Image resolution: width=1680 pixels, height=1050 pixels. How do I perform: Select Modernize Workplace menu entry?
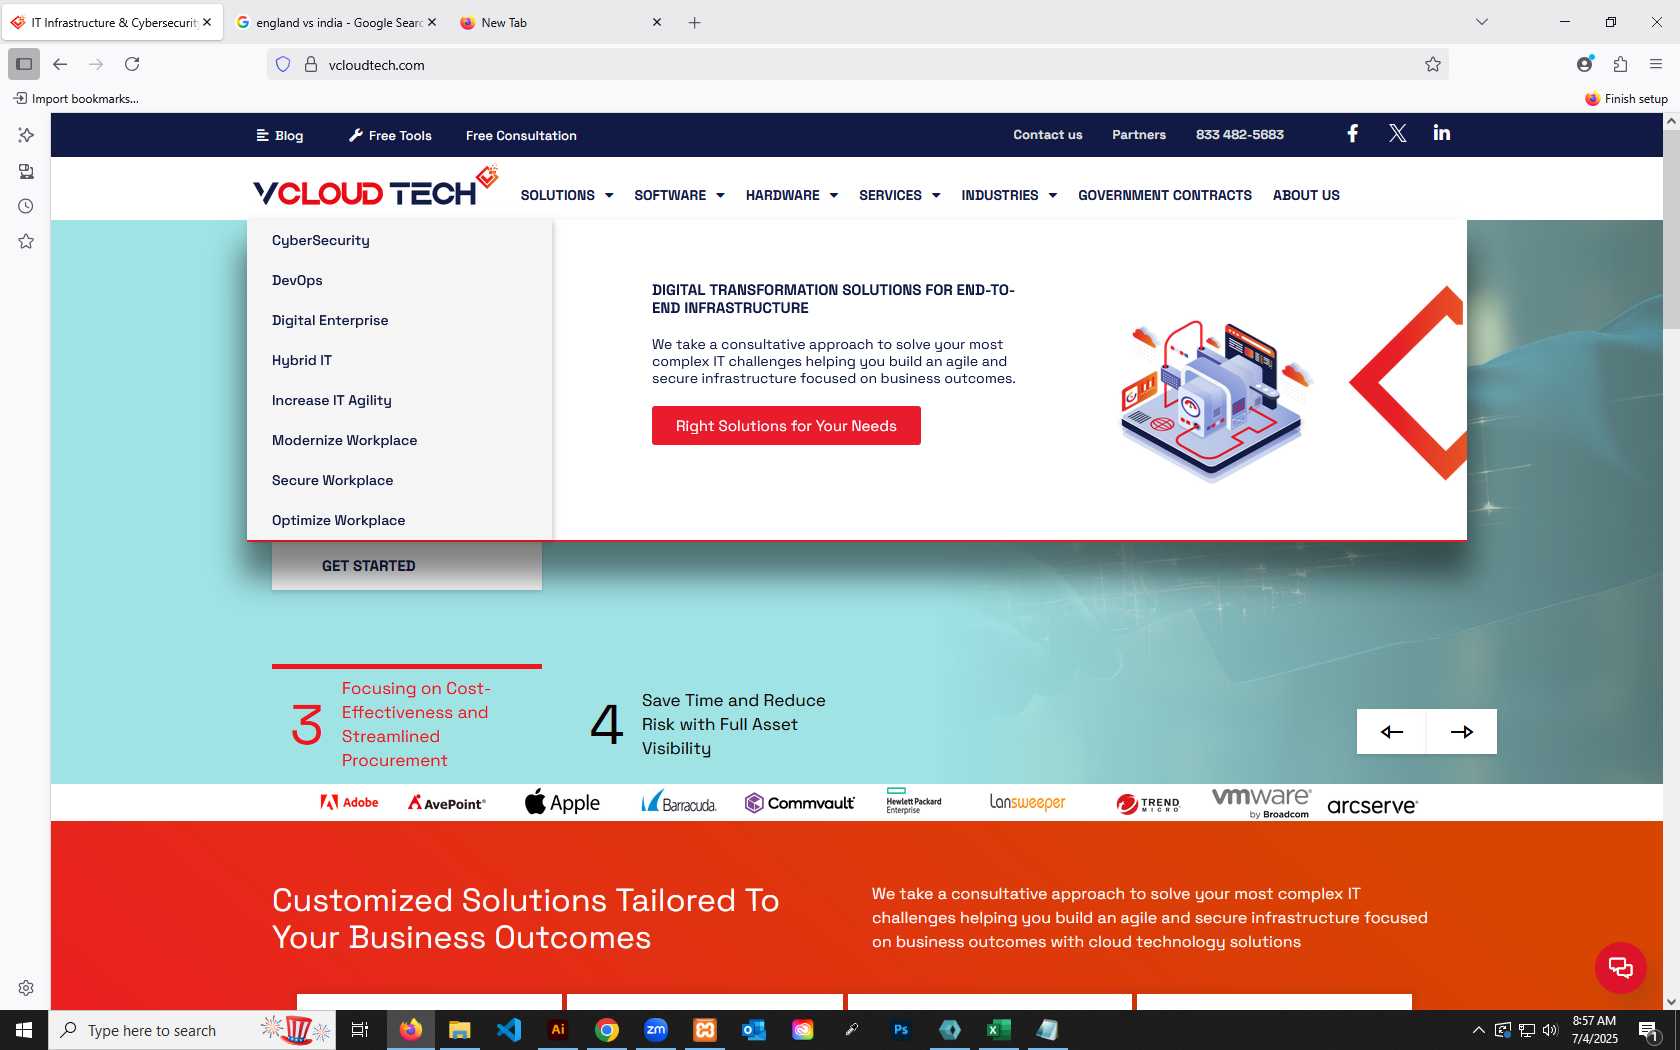tap(344, 440)
